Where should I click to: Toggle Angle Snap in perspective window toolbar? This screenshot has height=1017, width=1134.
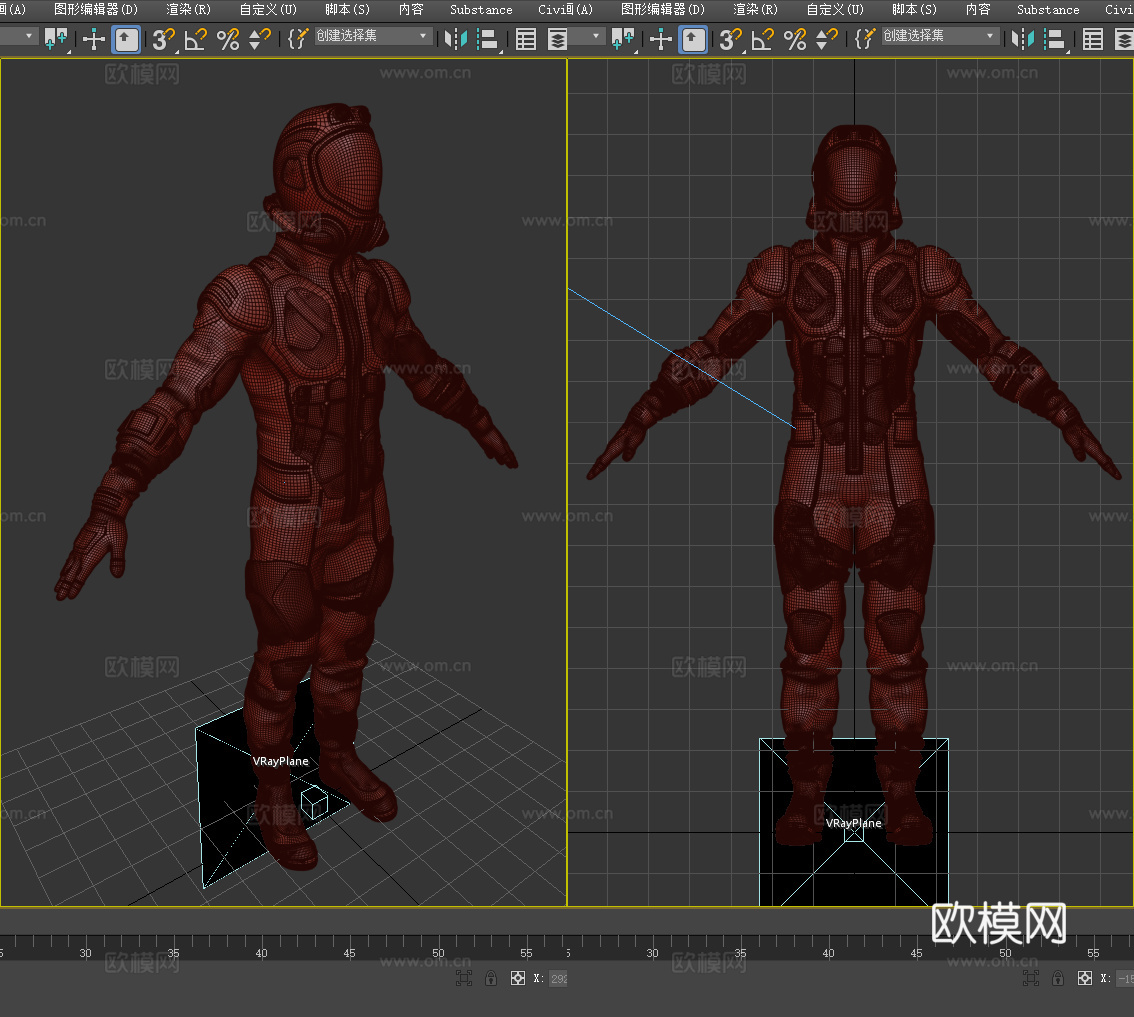pyautogui.click(x=195, y=39)
